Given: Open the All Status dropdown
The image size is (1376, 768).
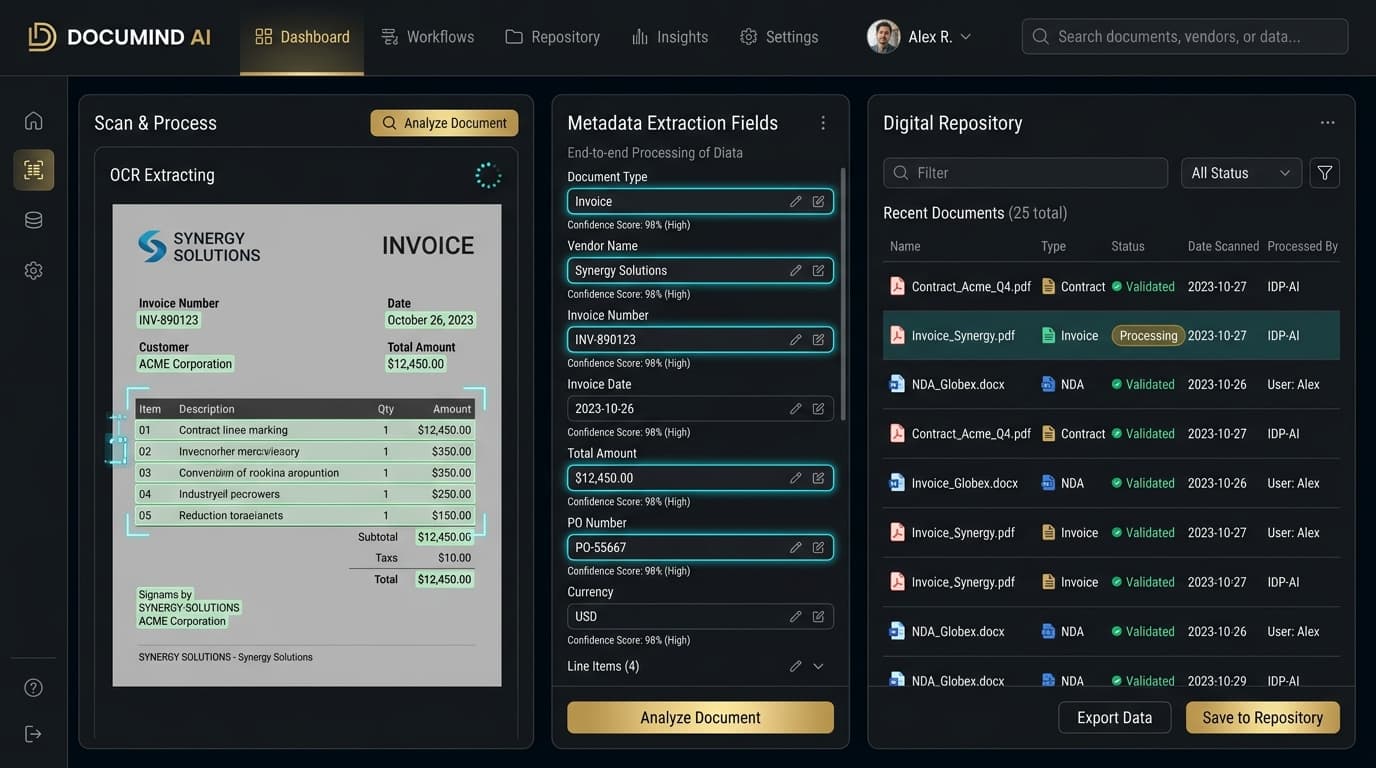Looking at the screenshot, I should point(1241,173).
